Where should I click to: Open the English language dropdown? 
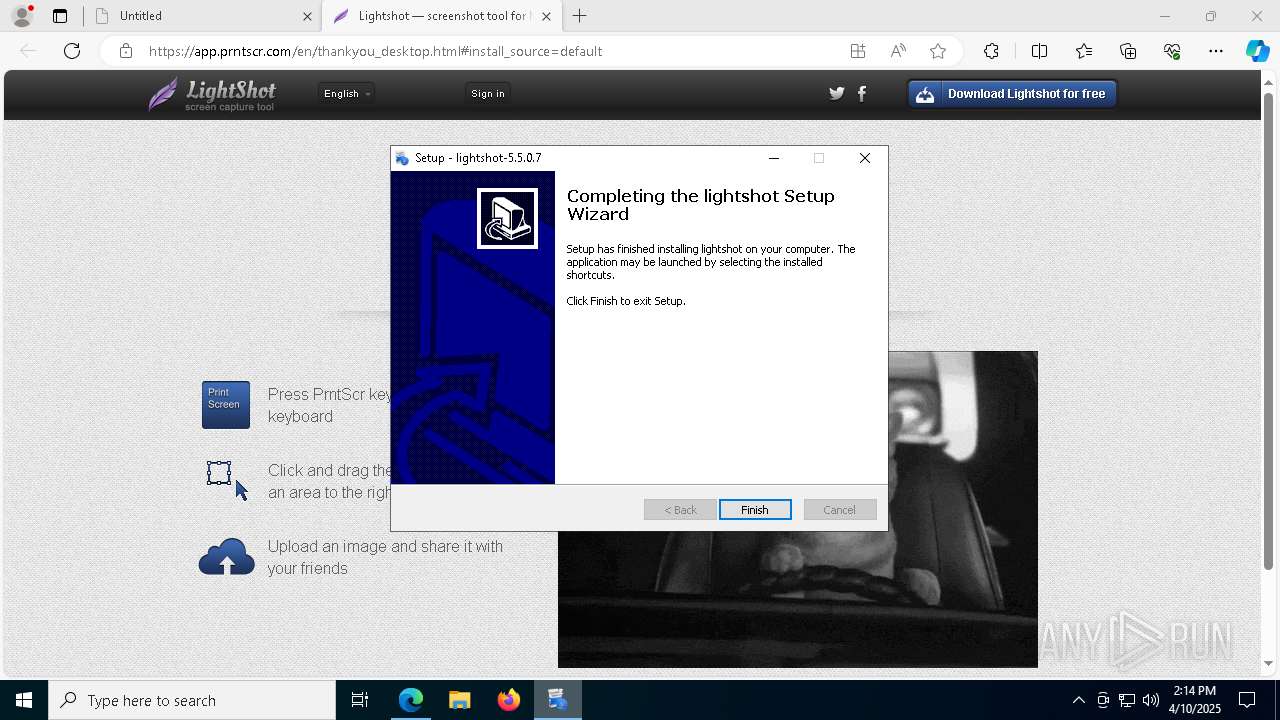tap(347, 93)
